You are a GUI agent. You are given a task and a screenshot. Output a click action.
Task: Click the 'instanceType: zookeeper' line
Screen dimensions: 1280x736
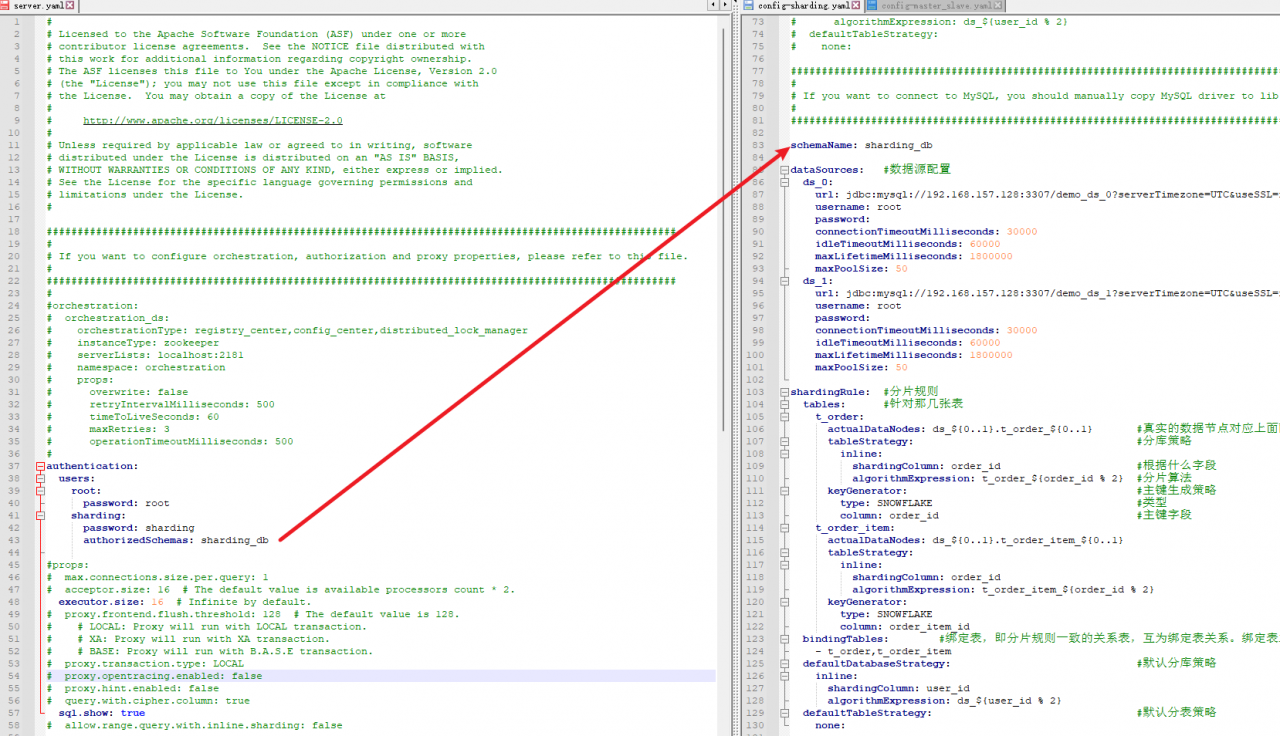point(134,343)
